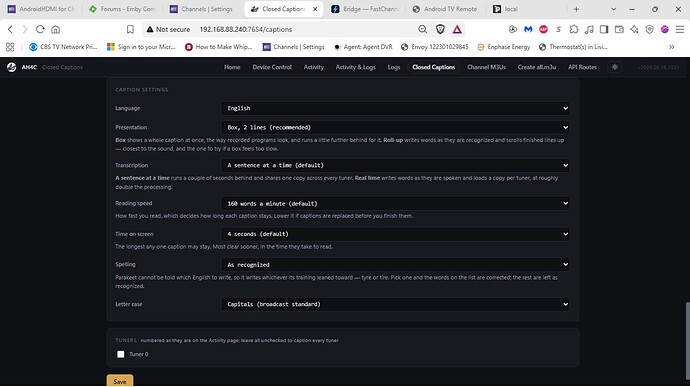Open the Sign in to your Micr... bookmark
This screenshot has width=690, height=387.
point(141,47)
